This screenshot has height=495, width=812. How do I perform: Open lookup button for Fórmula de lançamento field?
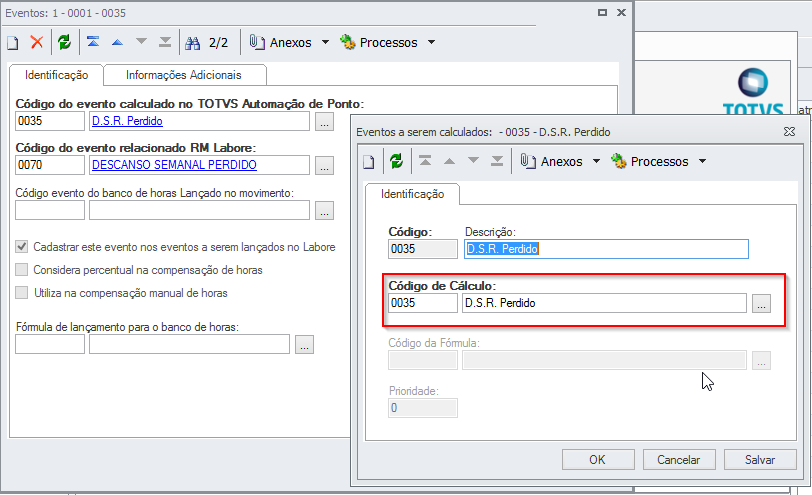point(304,344)
